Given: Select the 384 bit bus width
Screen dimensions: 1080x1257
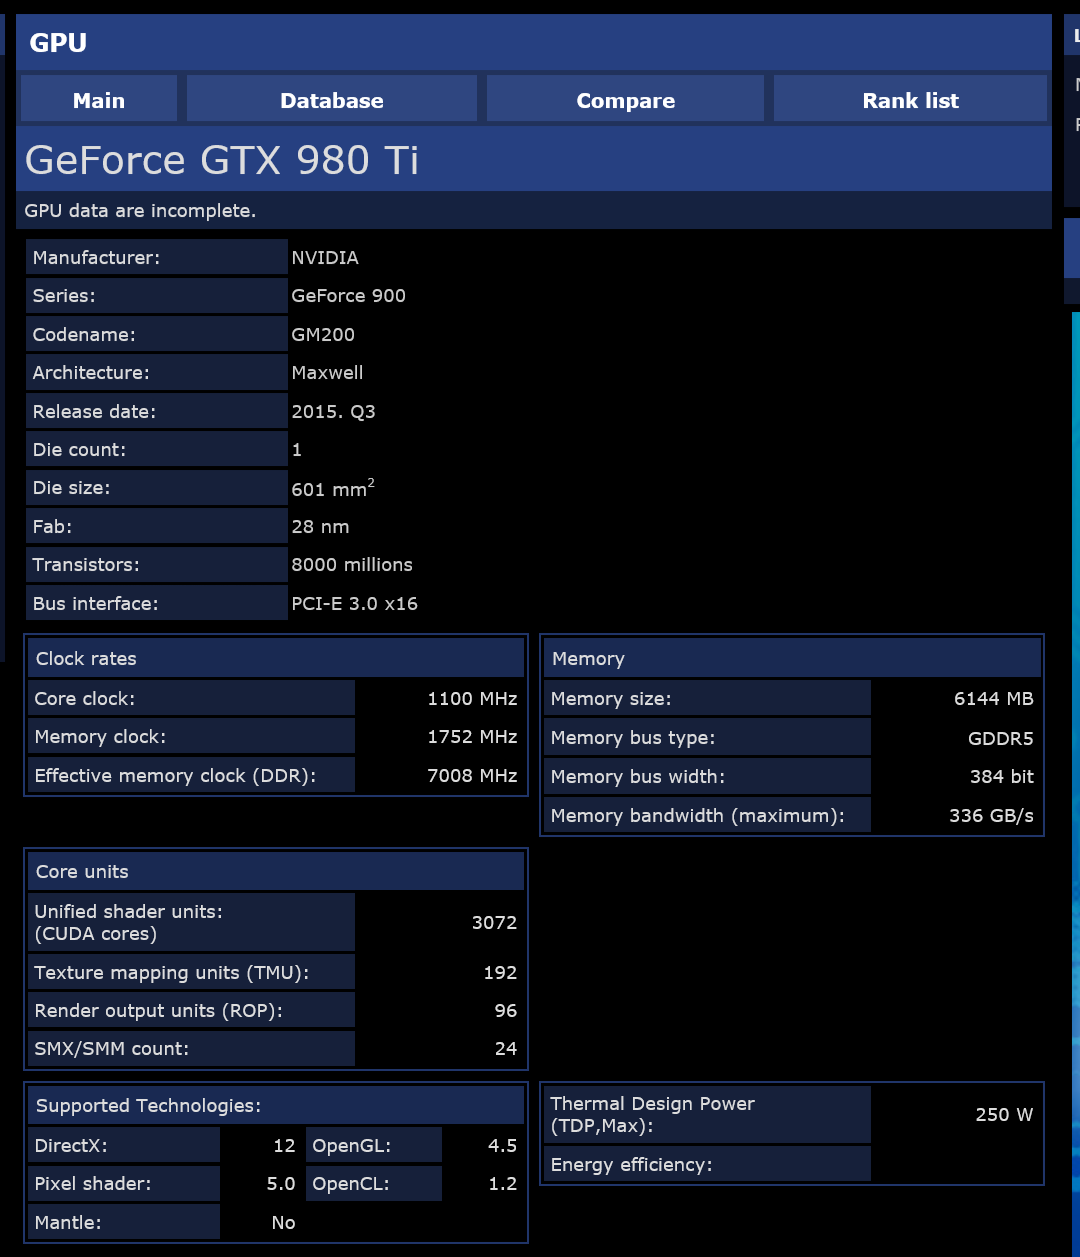Looking at the screenshot, I should 1001,777.
